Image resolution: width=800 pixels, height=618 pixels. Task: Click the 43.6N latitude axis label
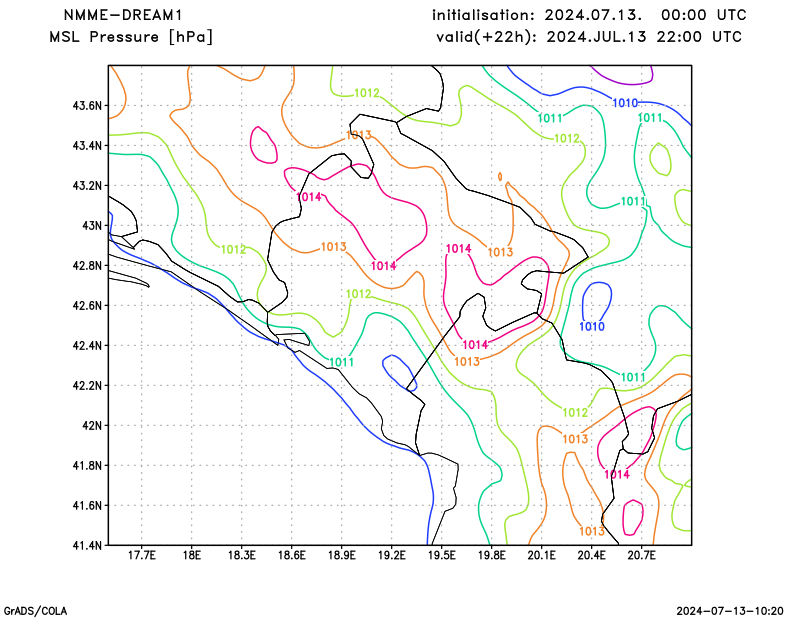(x=88, y=106)
